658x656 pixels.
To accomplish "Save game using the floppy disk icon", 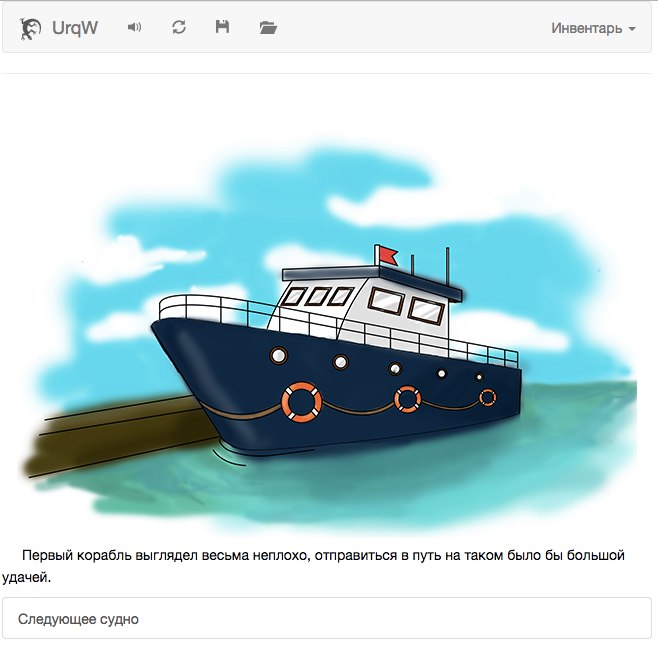I will click(x=222, y=27).
